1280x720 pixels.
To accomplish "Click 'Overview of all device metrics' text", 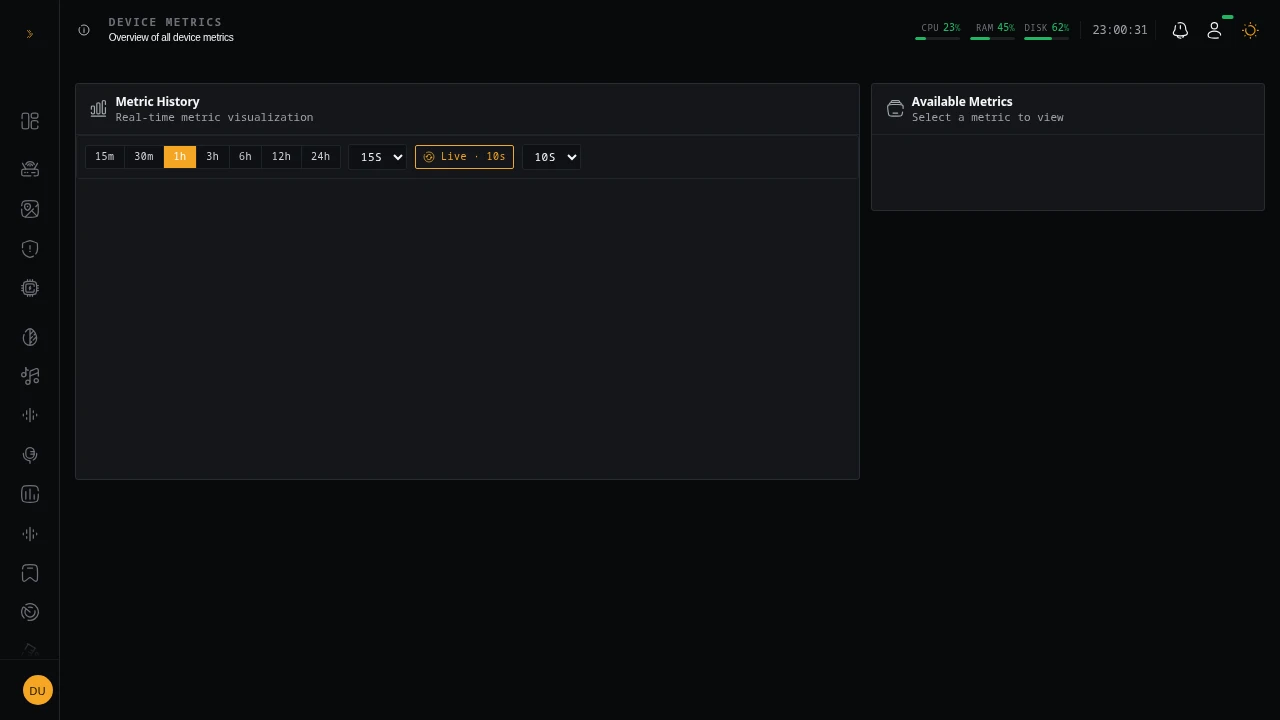I will [171, 38].
